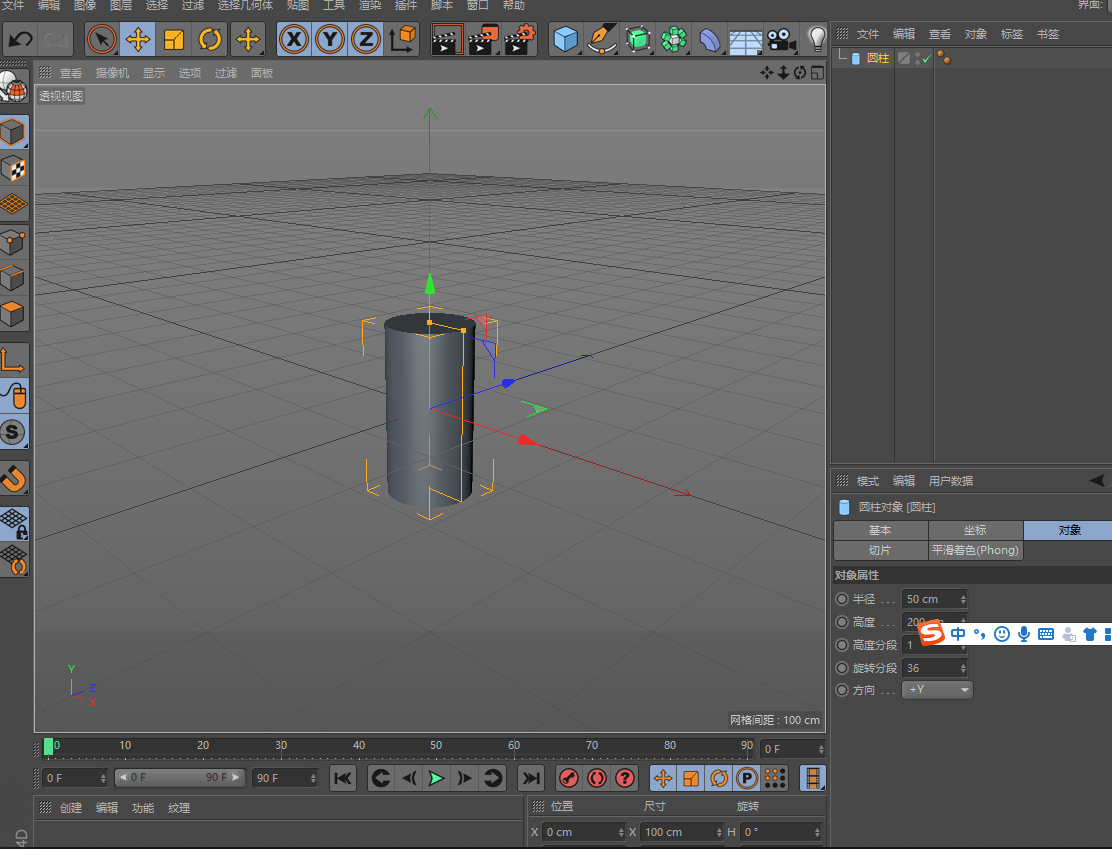
Task: Switch to 坐标 tab
Action: pyautogui.click(x=975, y=530)
